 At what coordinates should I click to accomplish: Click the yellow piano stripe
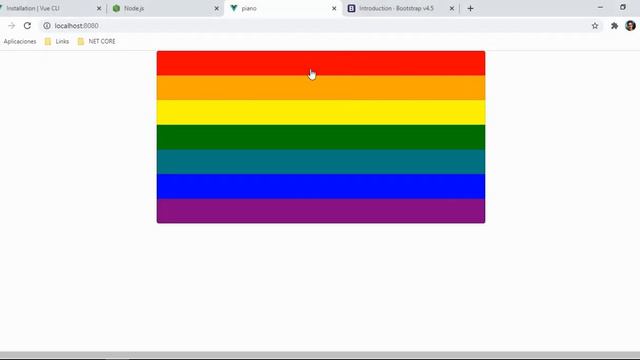tap(321, 112)
